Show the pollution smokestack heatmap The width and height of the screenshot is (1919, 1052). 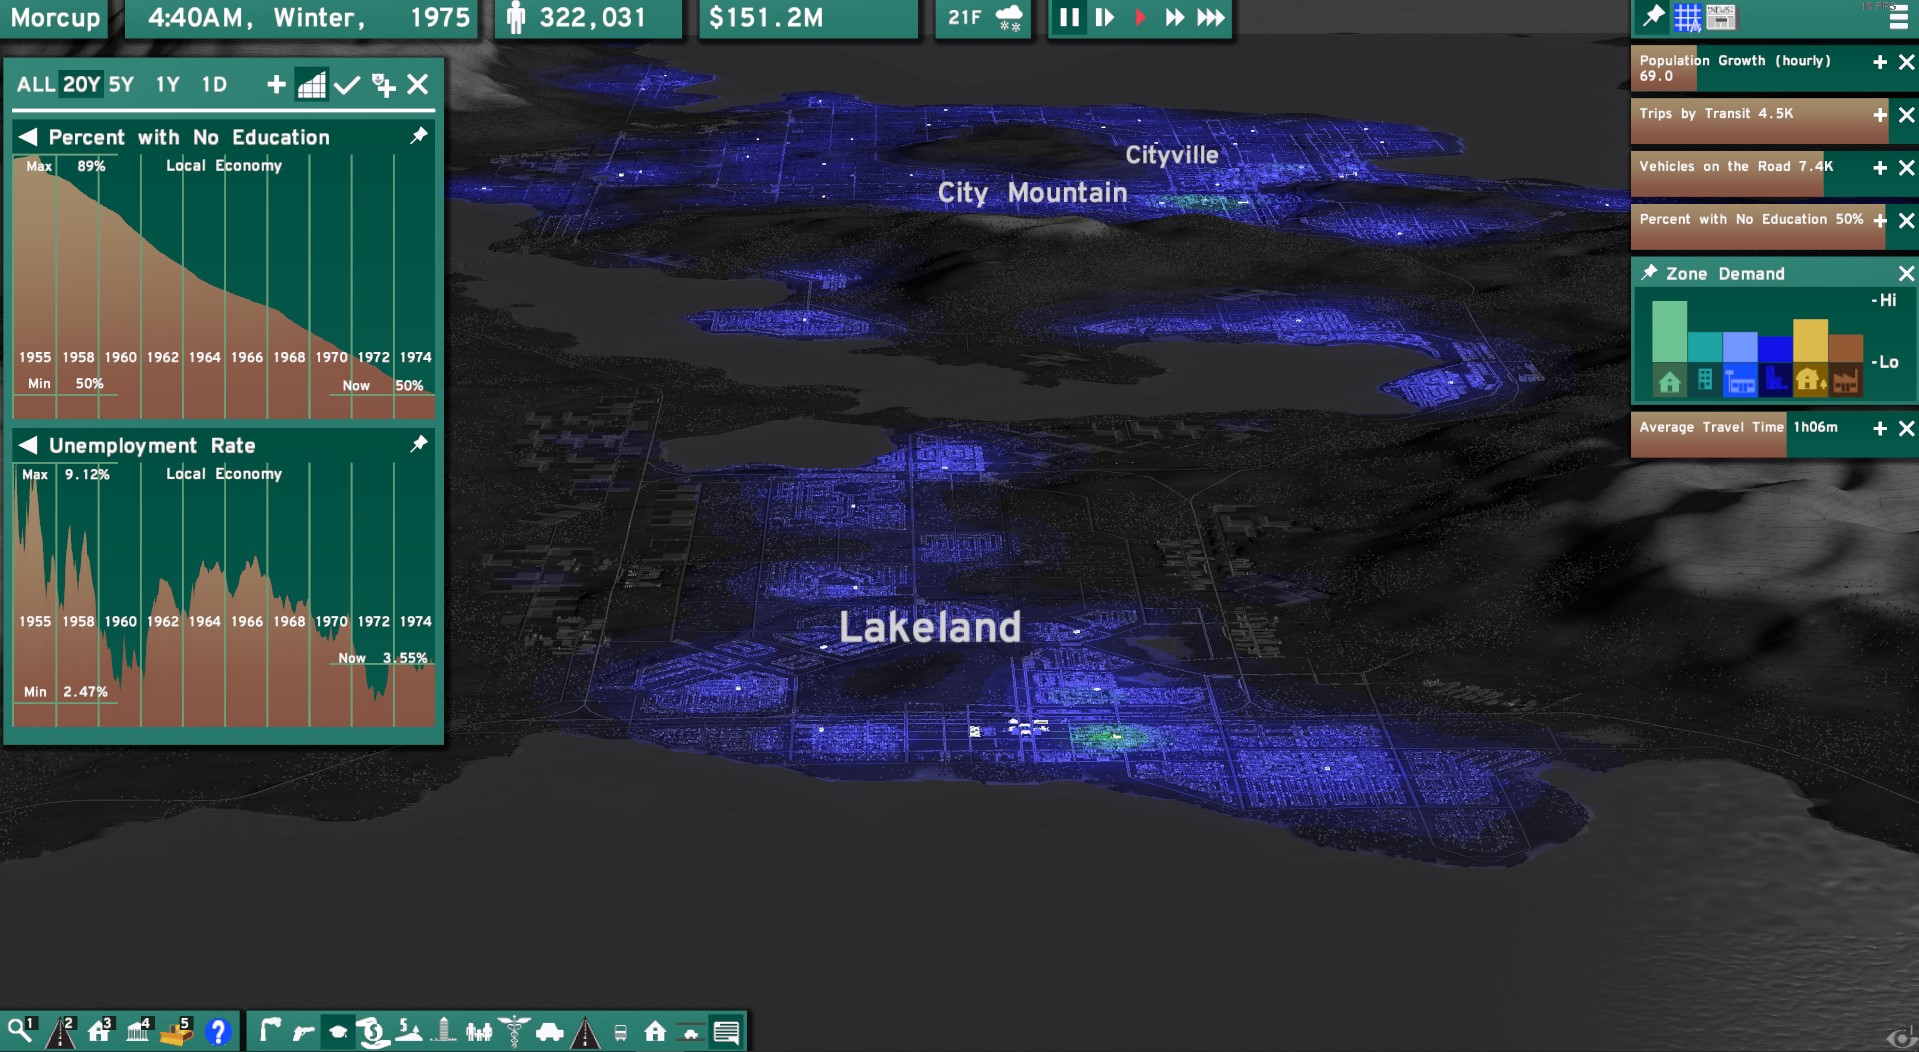(x=268, y=1030)
